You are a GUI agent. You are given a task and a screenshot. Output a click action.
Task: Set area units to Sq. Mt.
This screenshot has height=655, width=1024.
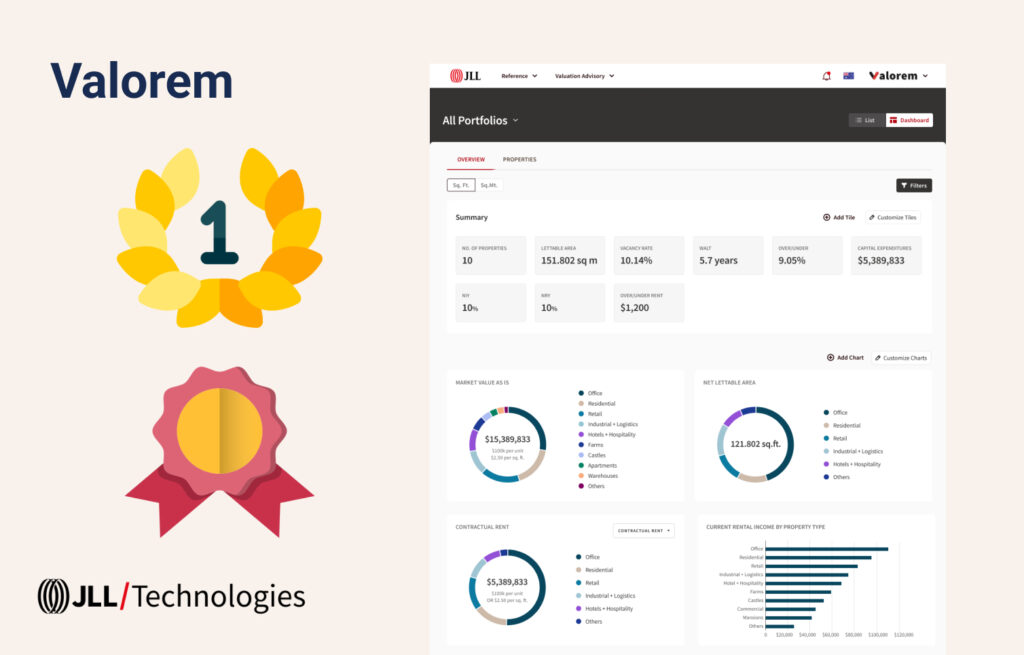pos(489,185)
